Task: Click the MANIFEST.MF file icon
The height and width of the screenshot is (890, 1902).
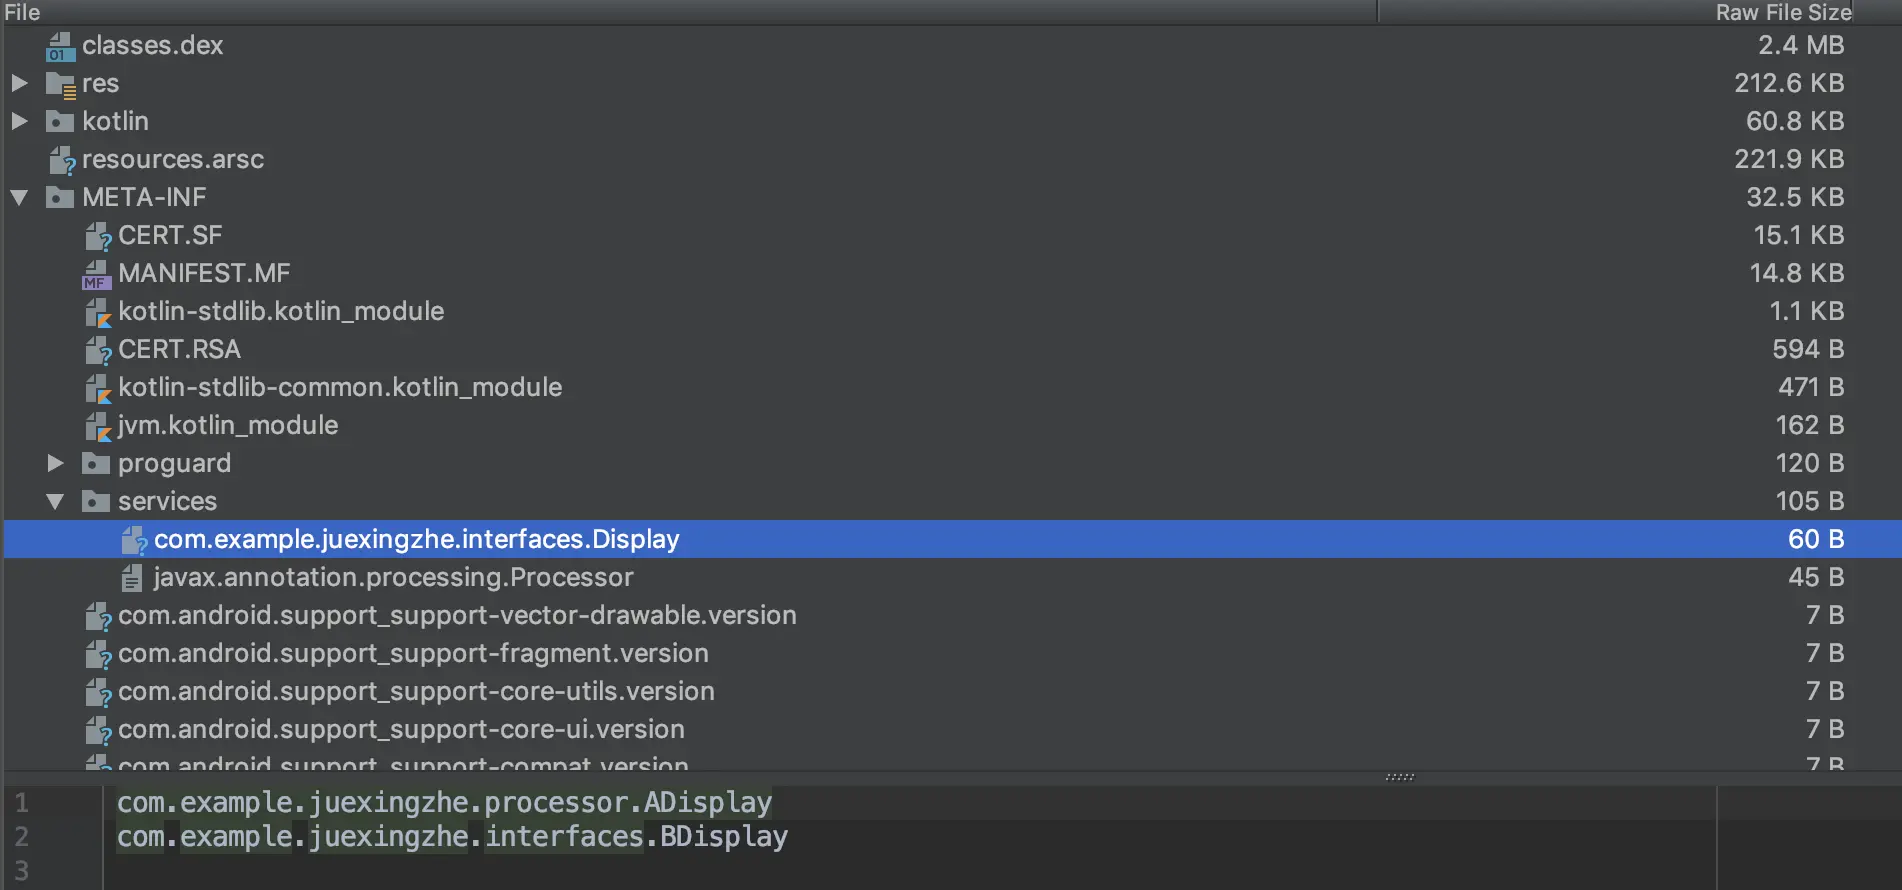Action: point(96,274)
